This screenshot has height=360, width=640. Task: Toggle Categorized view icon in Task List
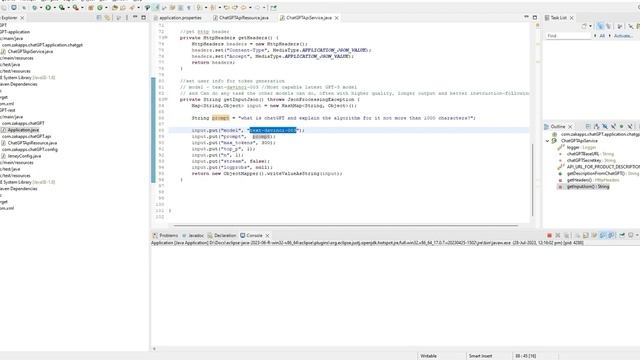(x=600, y=26)
